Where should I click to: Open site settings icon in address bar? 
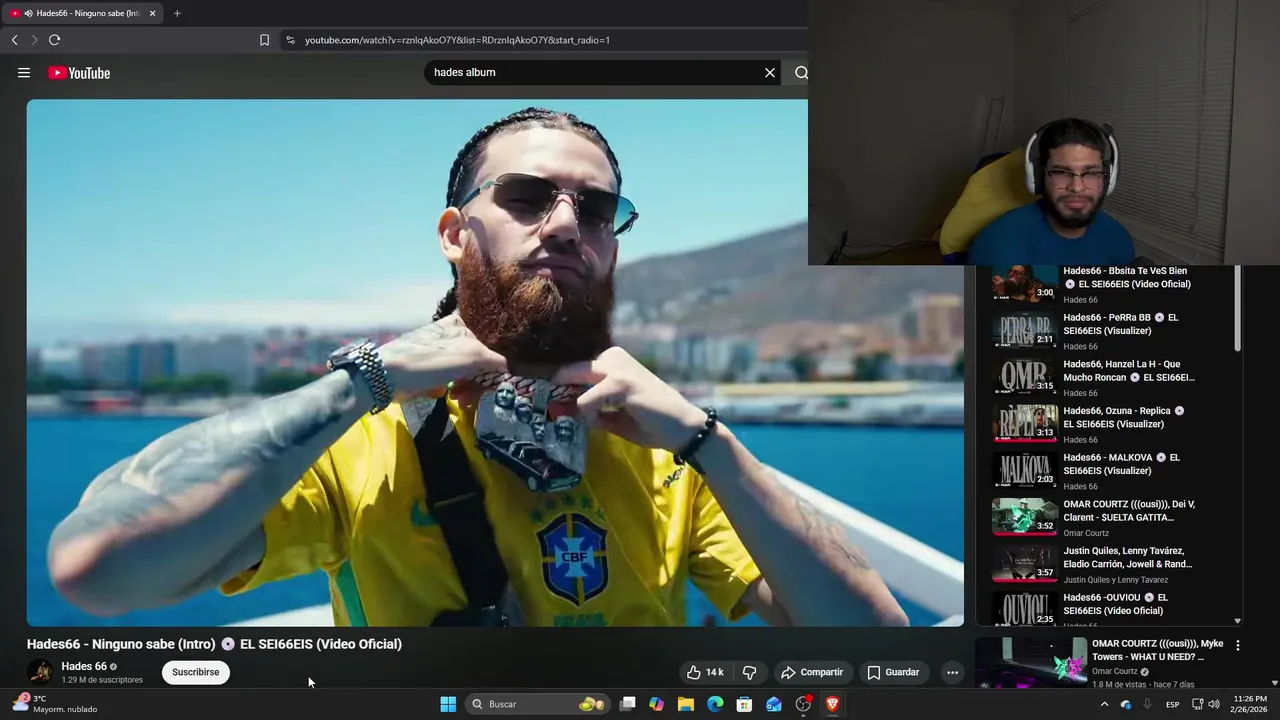coord(290,40)
